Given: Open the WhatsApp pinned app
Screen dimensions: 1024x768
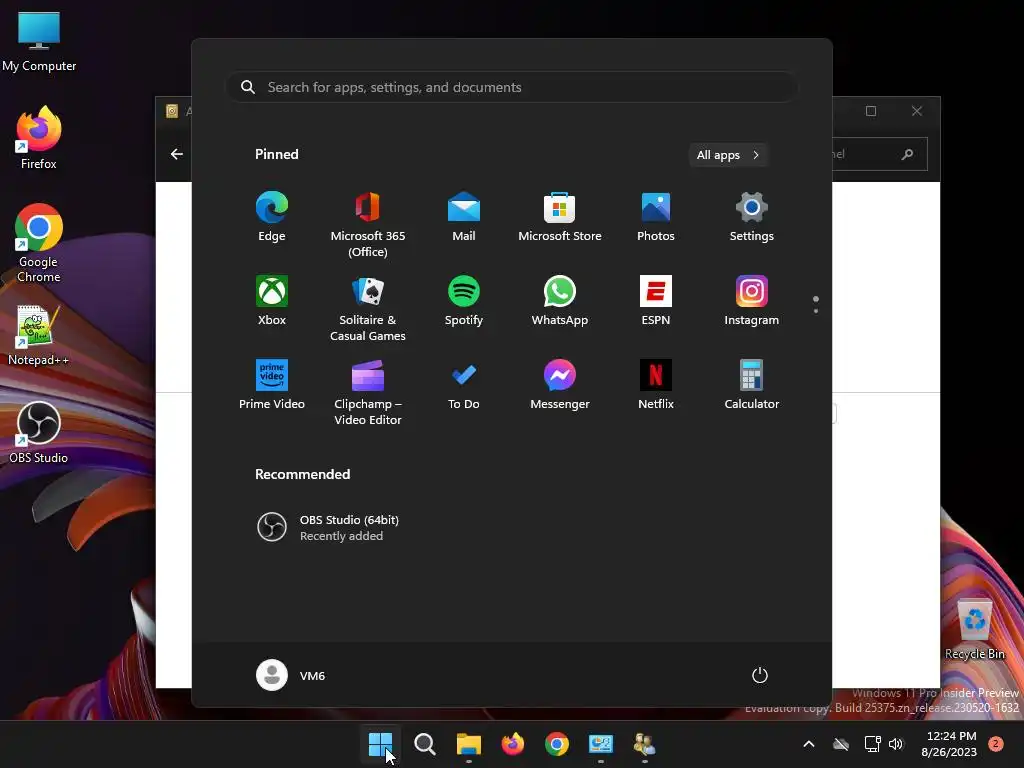Looking at the screenshot, I should 560,301.
